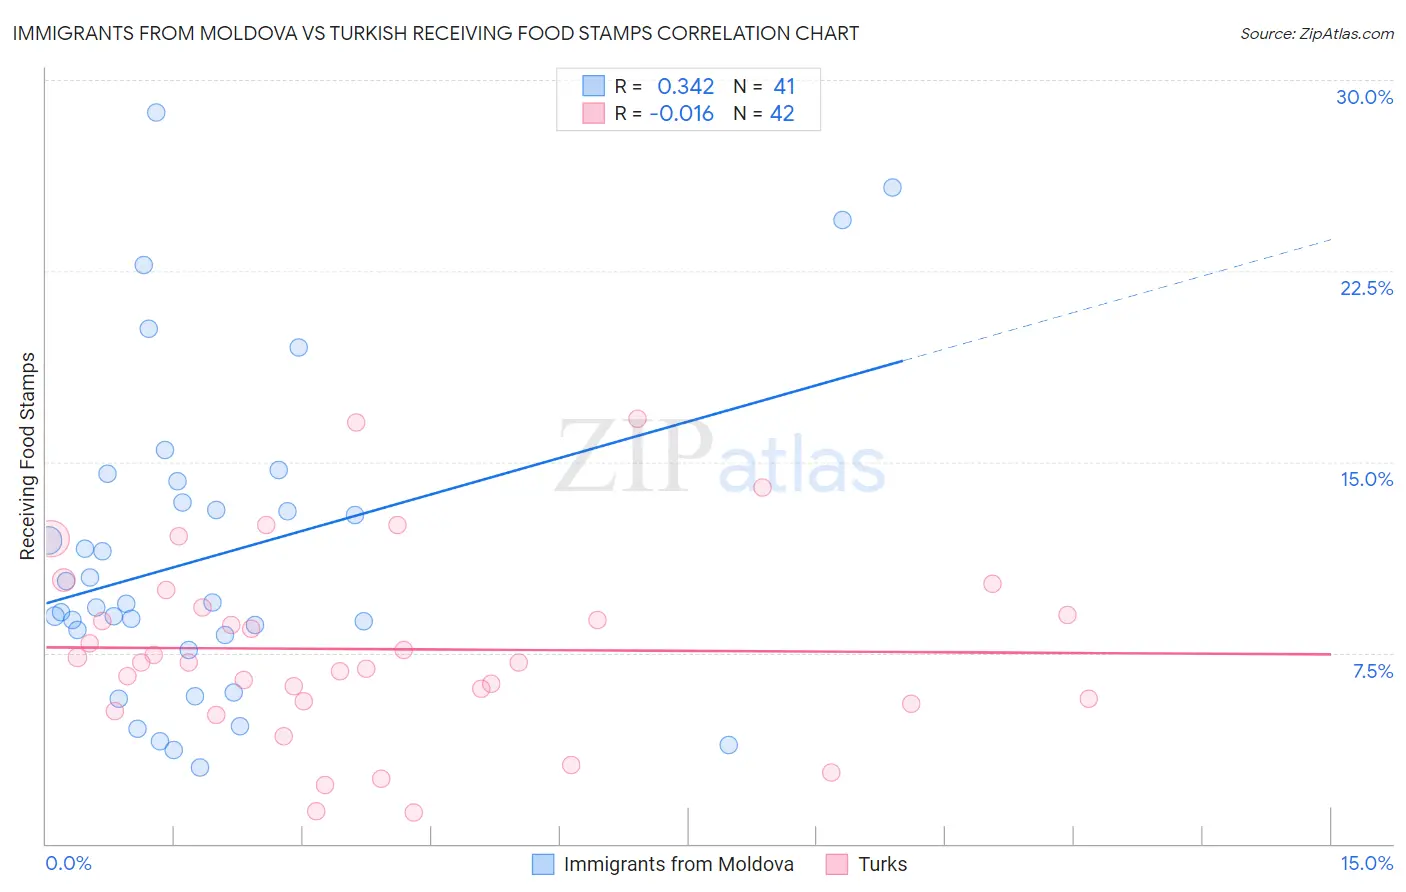Select the large pink bubble at left axis
The height and width of the screenshot is (892, 1406).
coord(50,540)
